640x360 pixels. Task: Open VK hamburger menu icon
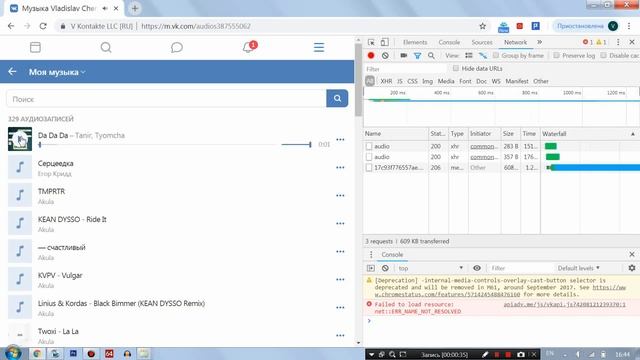(319, 47)
